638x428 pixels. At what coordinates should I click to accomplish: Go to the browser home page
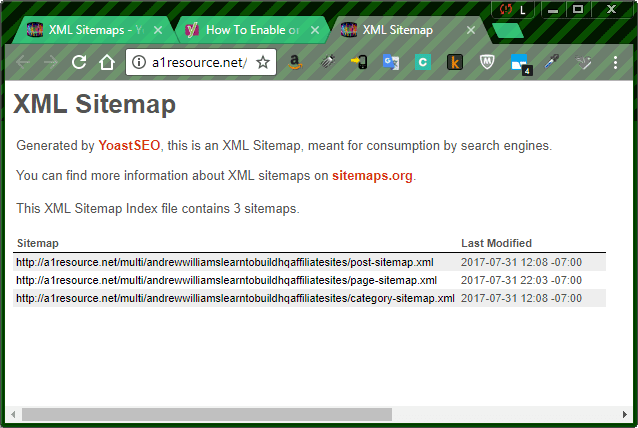click(x=107, y=62)
